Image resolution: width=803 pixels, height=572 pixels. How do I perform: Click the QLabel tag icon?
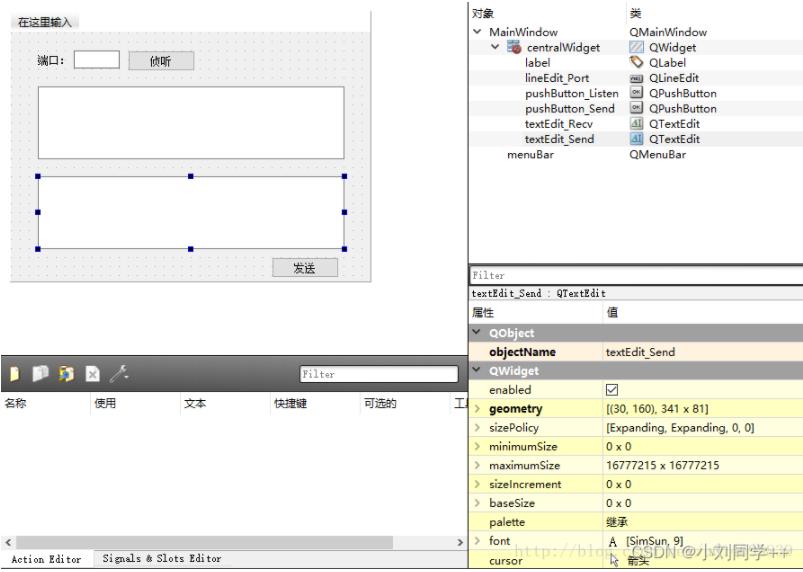click(x=636, y=62)
